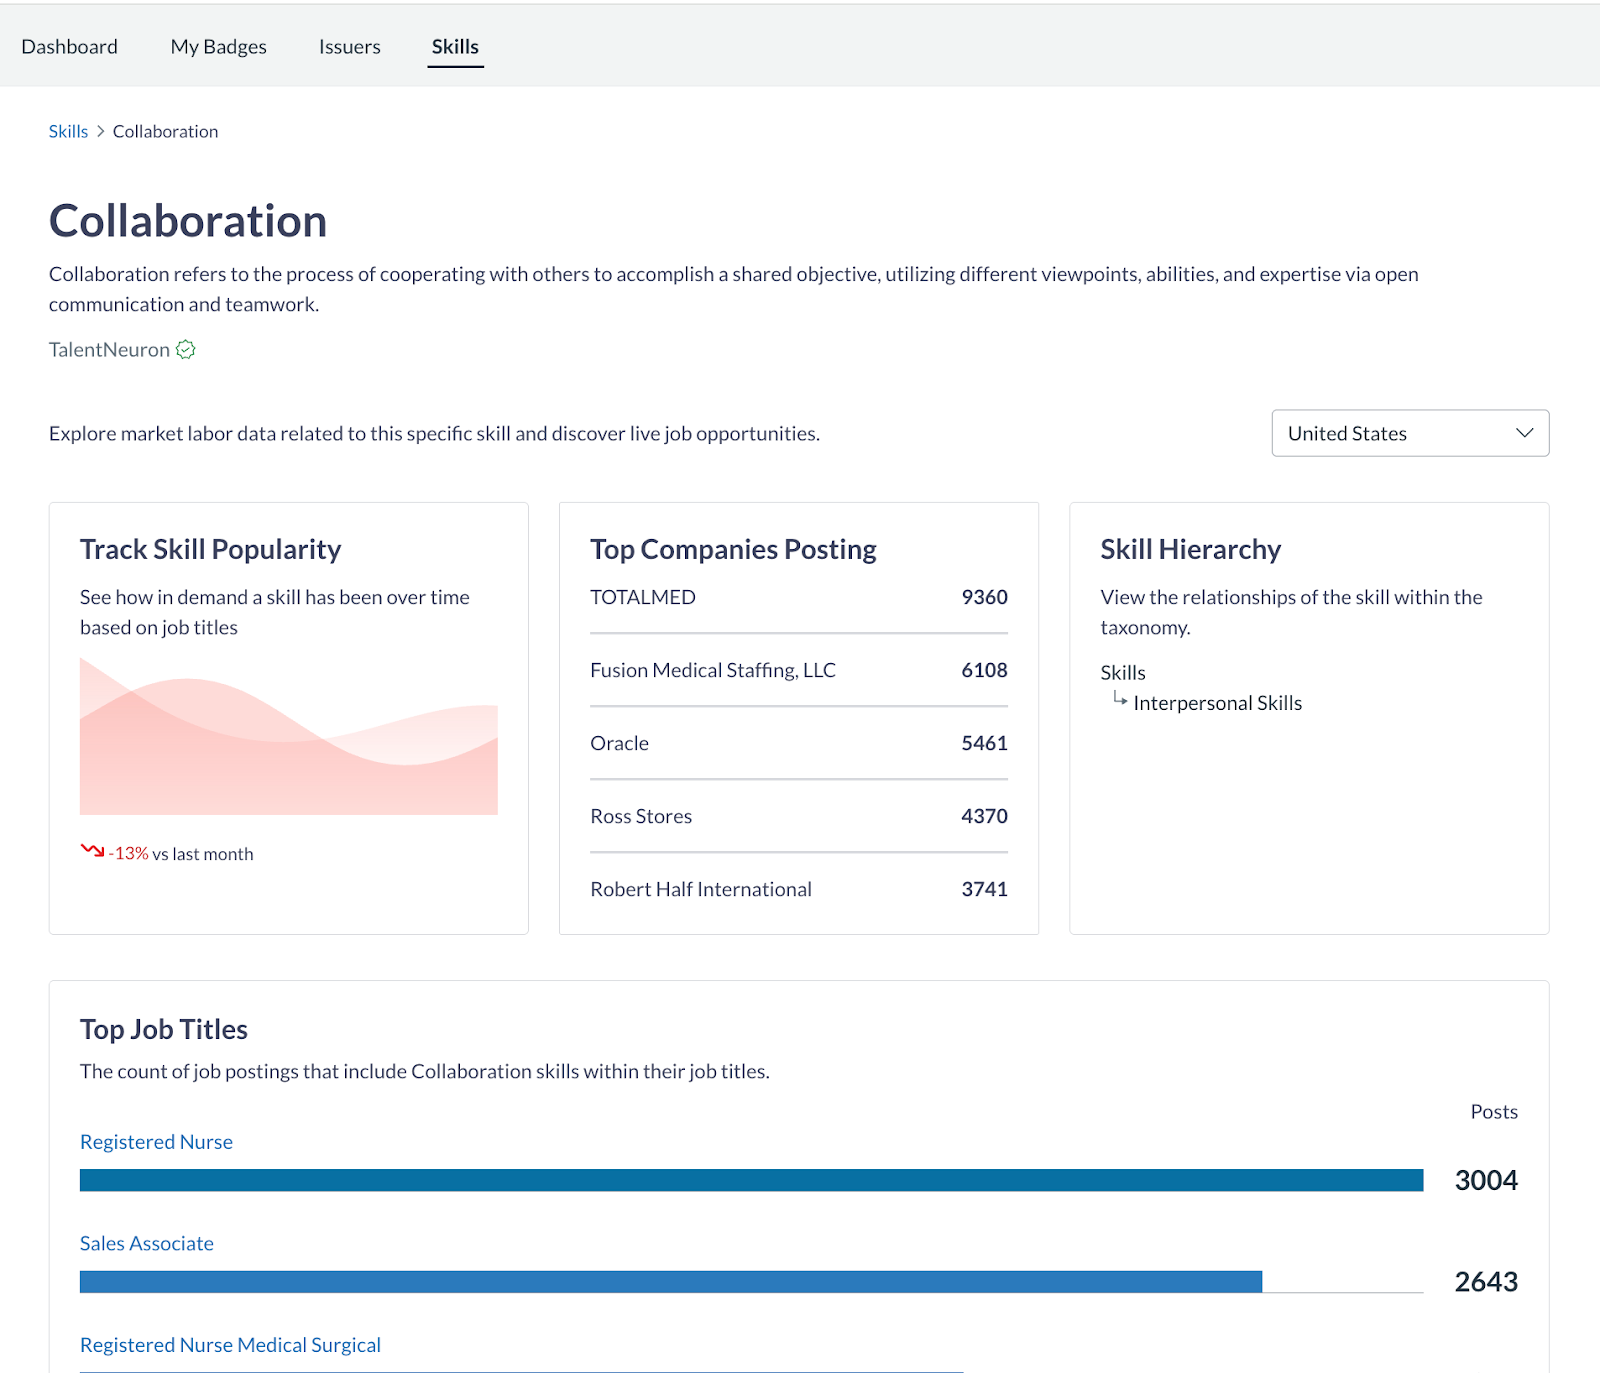Open the Registered Nurse job title link
Viewport: 1600px width, 1373px height.
155,1141
